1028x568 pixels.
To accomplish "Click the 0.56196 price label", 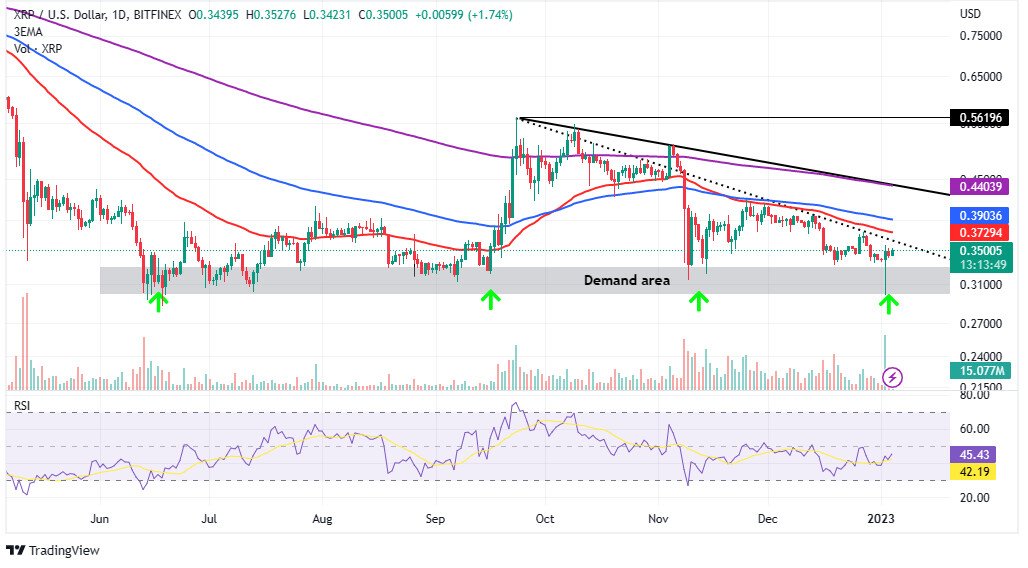I will click(x=980, y=118).
